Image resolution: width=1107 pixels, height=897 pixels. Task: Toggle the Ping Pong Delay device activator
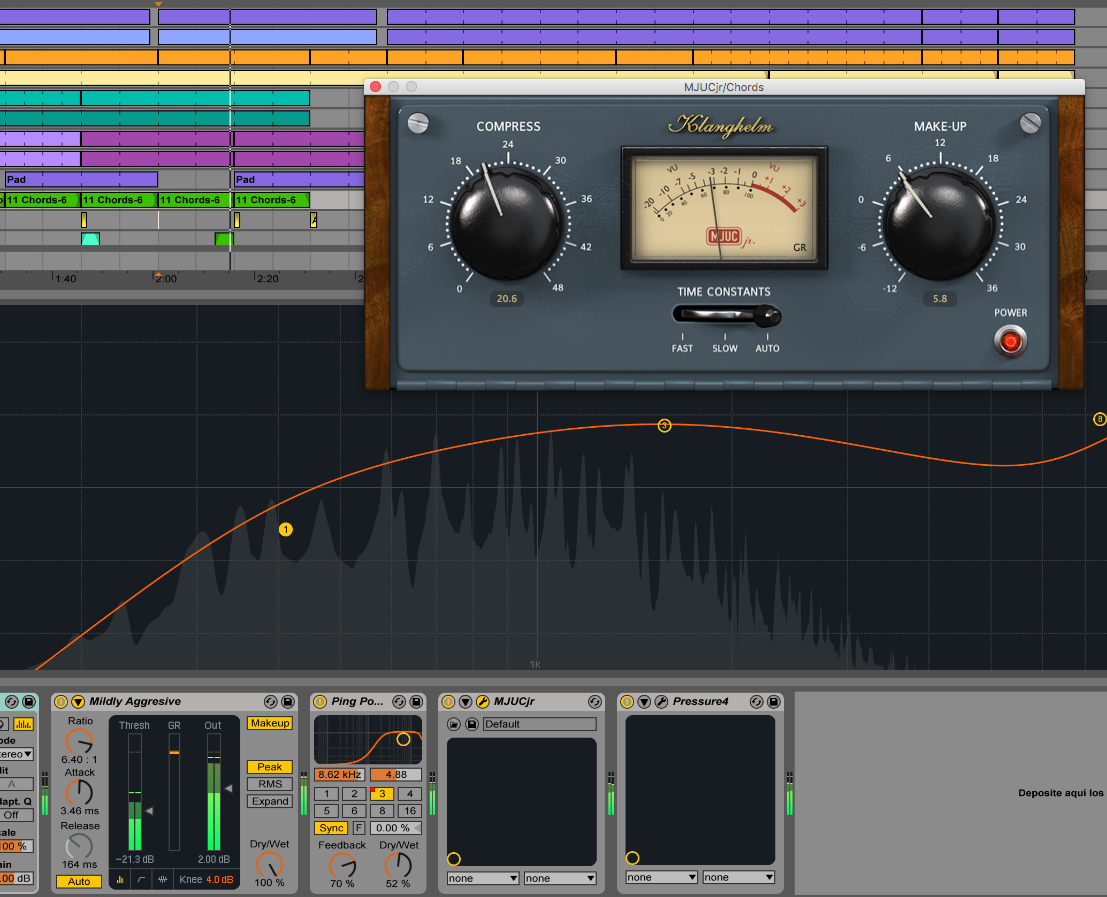[x=320, y=702]
